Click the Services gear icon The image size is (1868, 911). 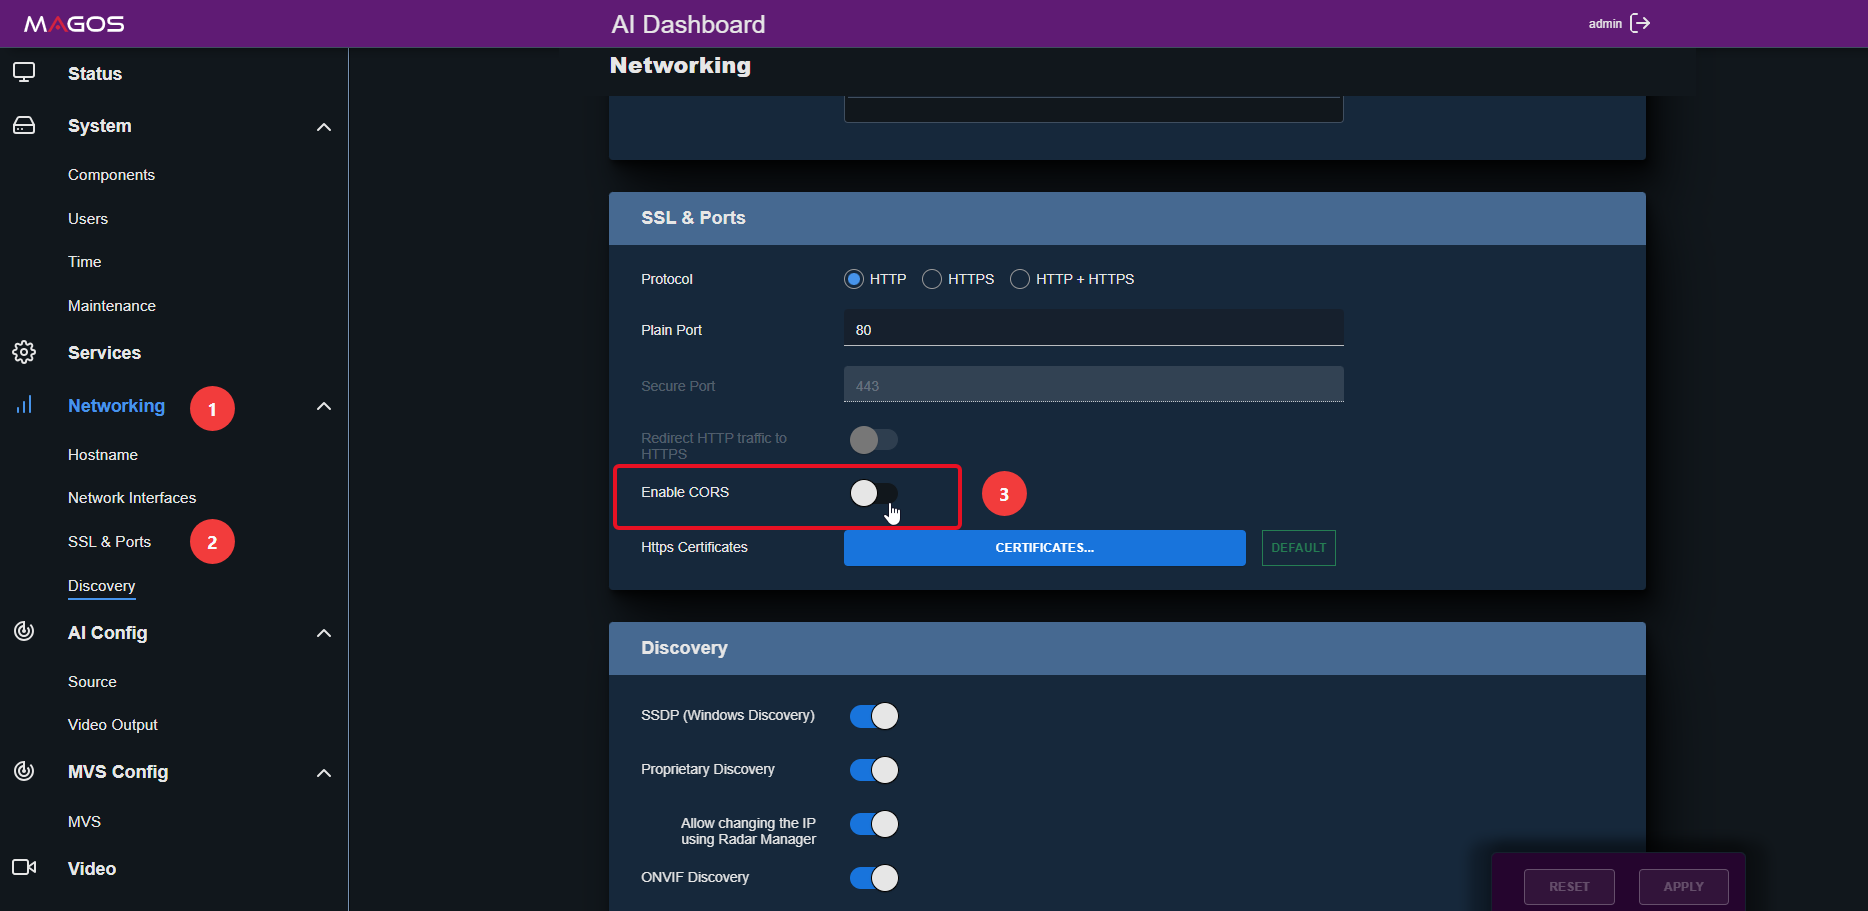(24, 352)
